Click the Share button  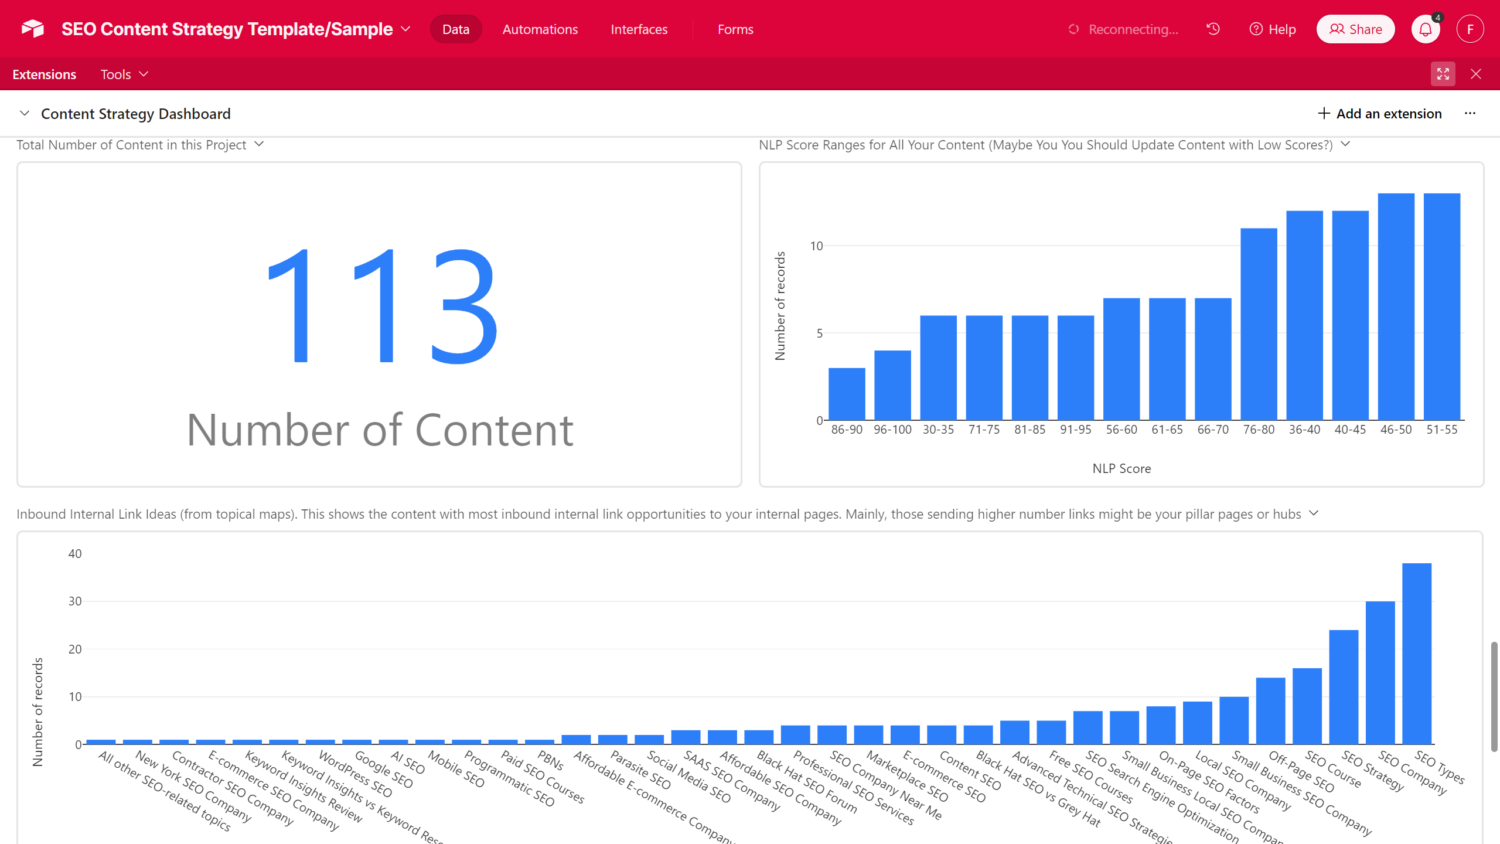point(1355,29)
